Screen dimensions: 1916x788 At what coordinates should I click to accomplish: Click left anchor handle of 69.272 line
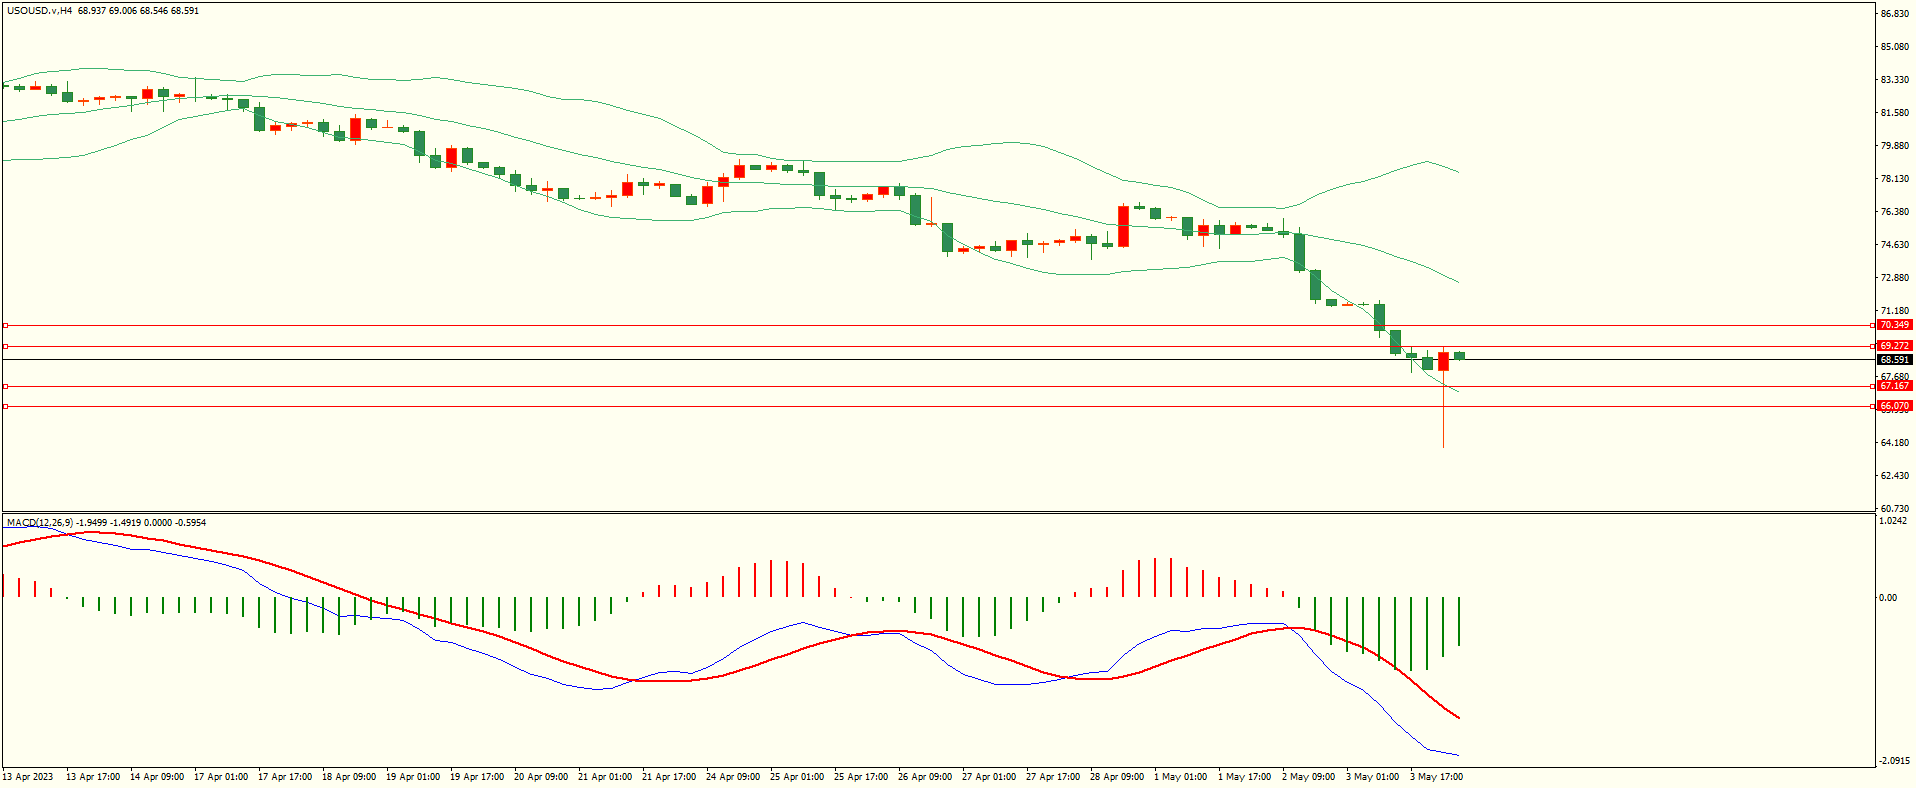(5, 346)
